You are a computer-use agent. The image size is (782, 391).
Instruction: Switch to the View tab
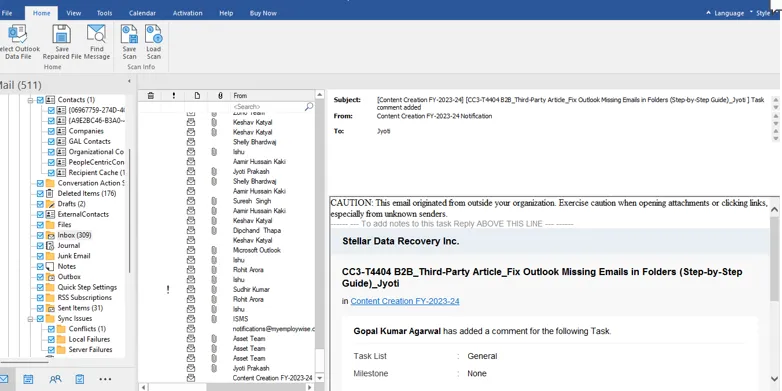(x=74, y=13)
